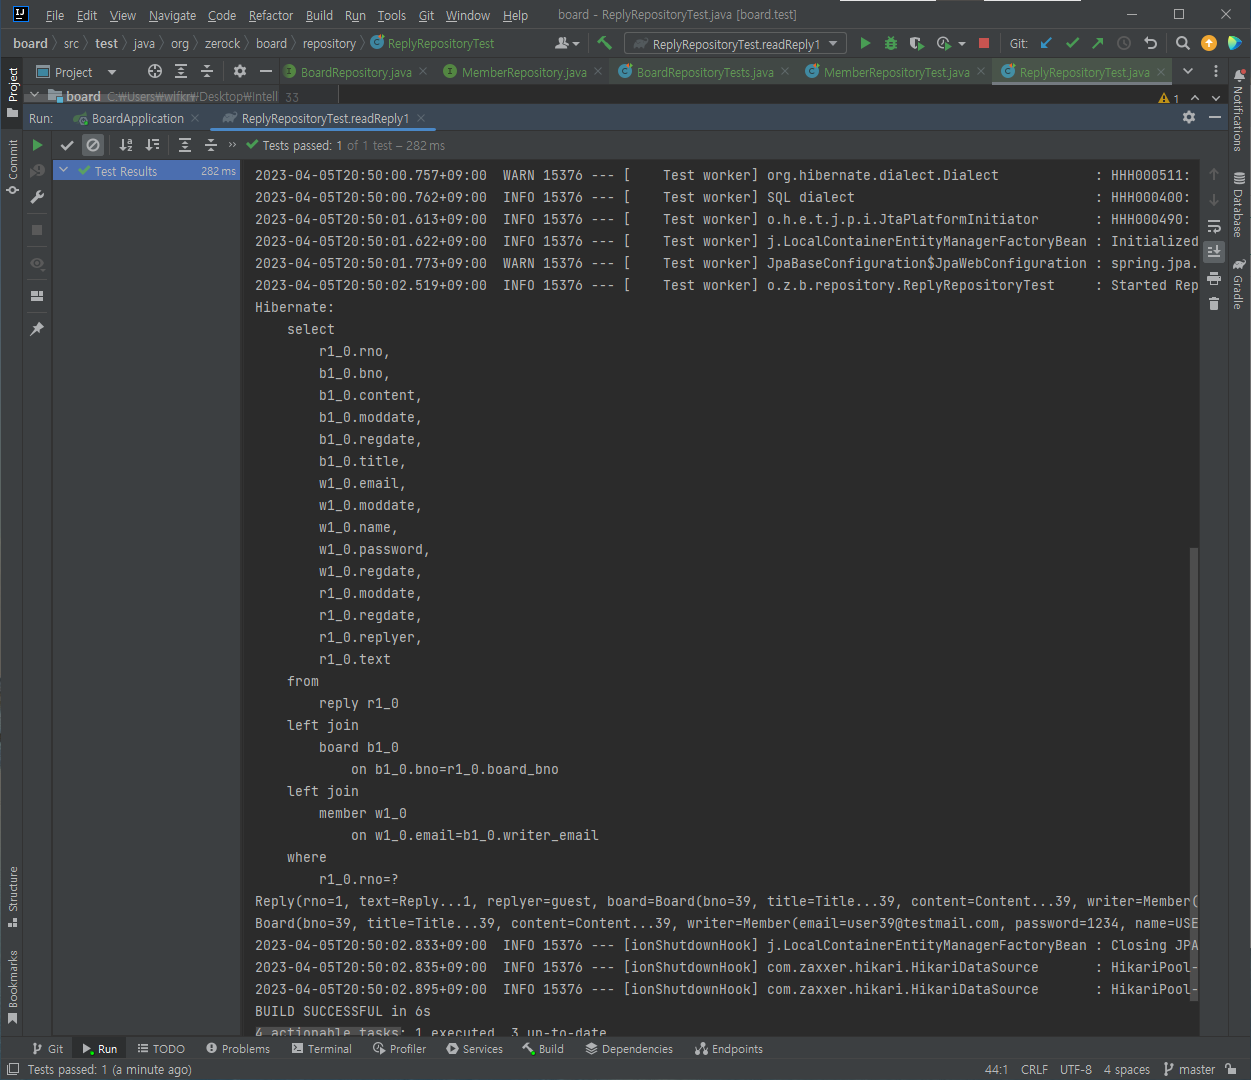Update project with blue Git arrow

1046,43
